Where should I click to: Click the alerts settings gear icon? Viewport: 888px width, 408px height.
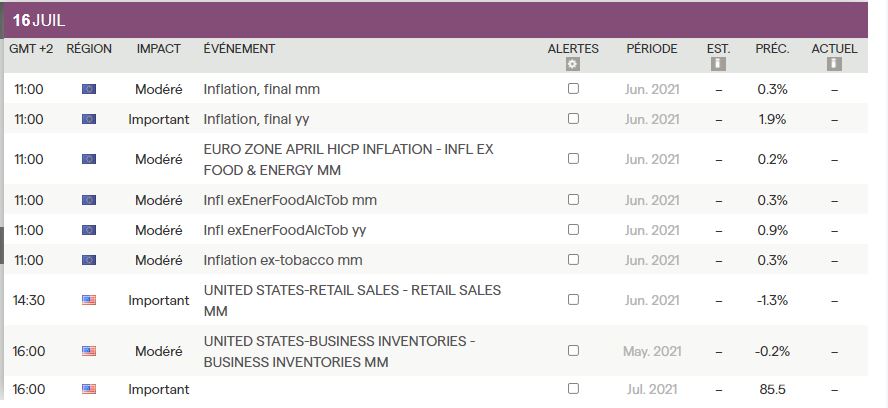(x=573, y=64)
